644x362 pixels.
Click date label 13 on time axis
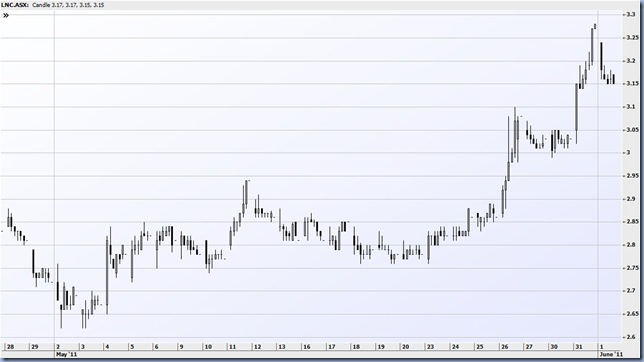[281, 347]
